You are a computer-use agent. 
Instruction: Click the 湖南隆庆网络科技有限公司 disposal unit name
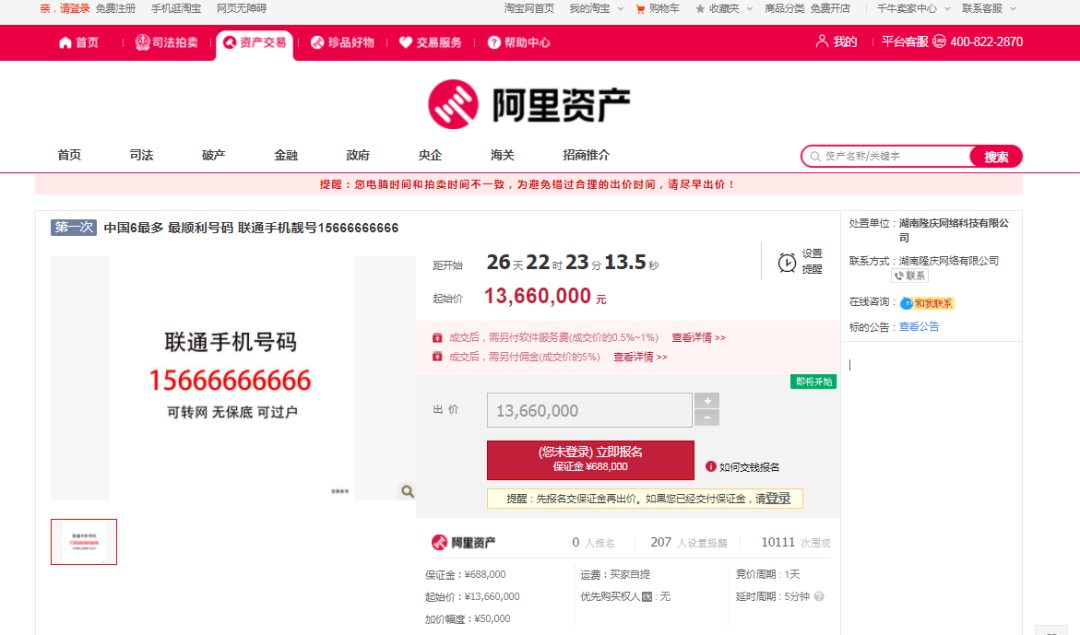point(954,230)
